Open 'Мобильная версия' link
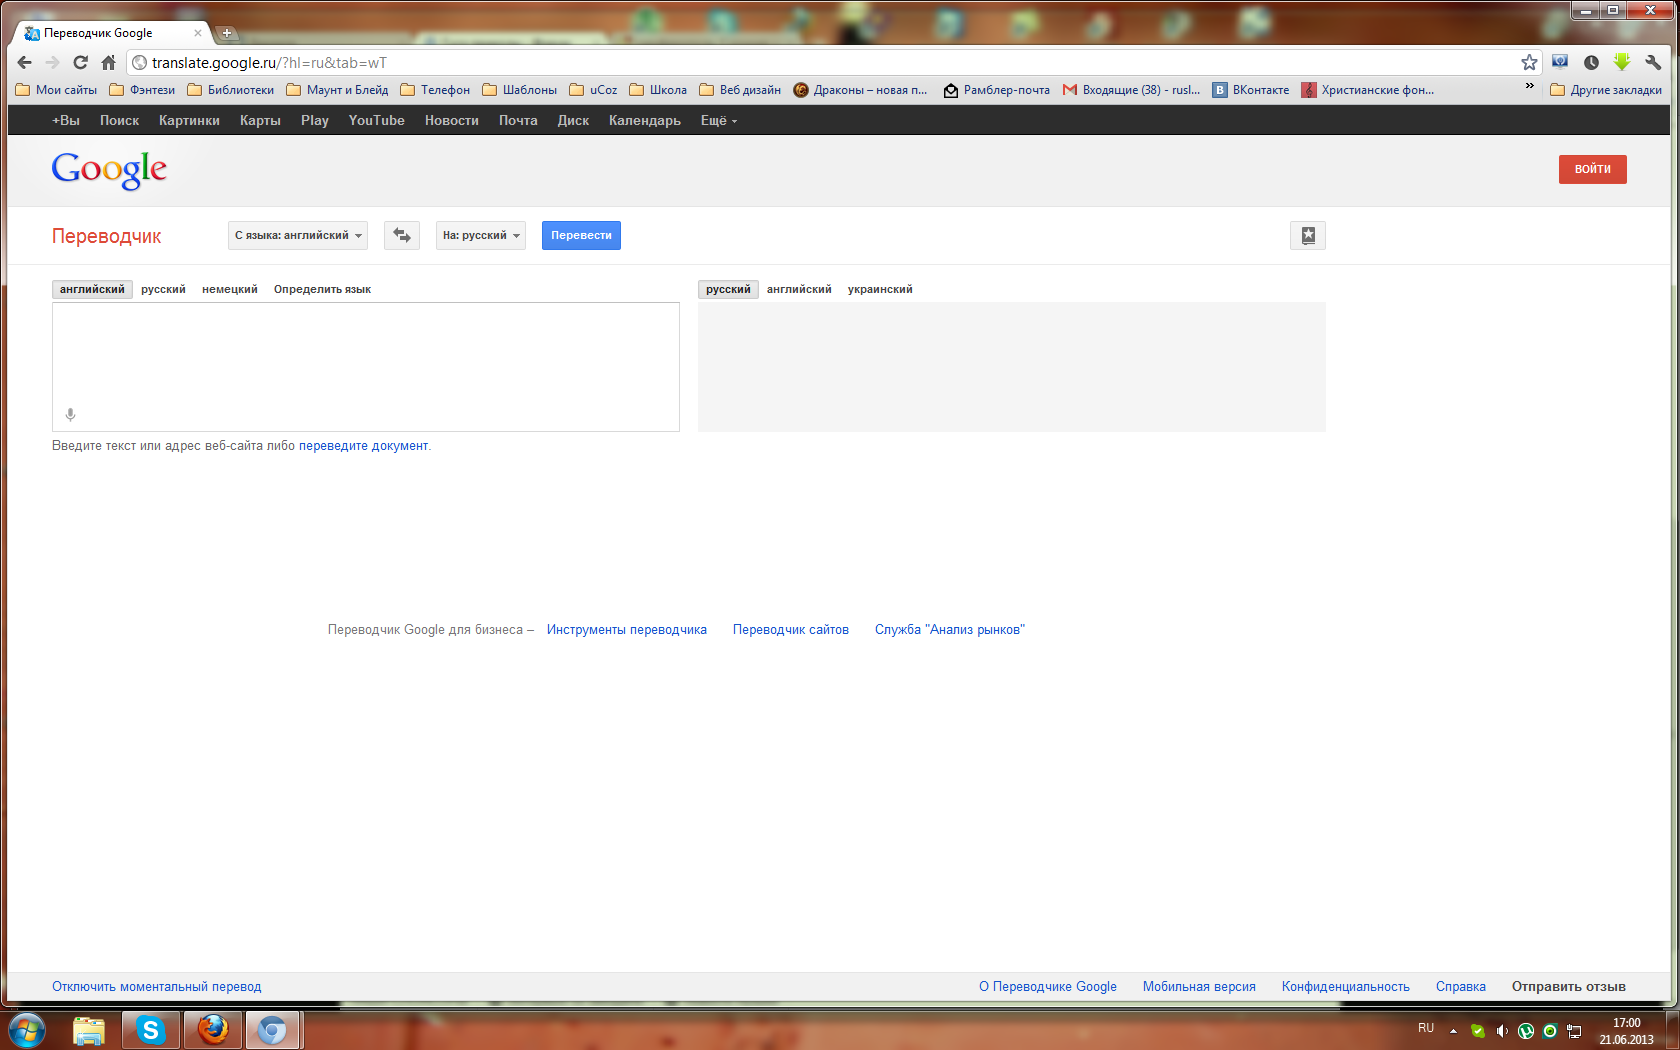Image resolution: width=1680 pixels, height=1050 pixels. coord(1199,986)
